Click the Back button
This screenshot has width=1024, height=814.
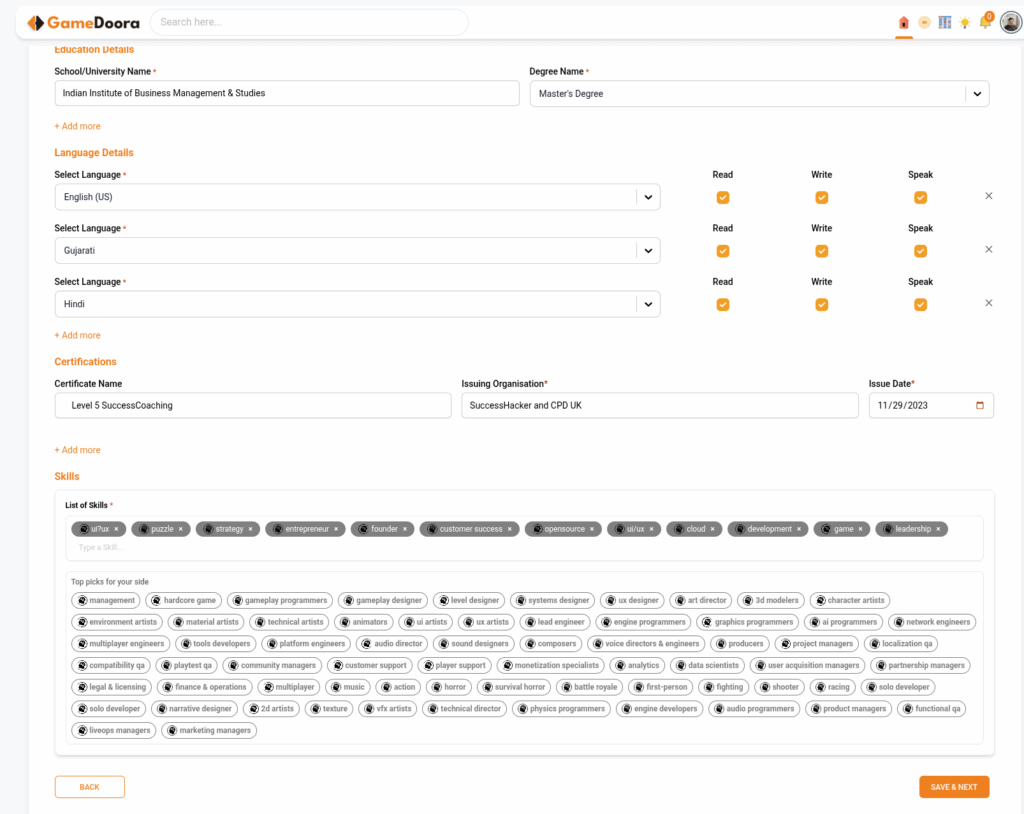pos(89,787)
